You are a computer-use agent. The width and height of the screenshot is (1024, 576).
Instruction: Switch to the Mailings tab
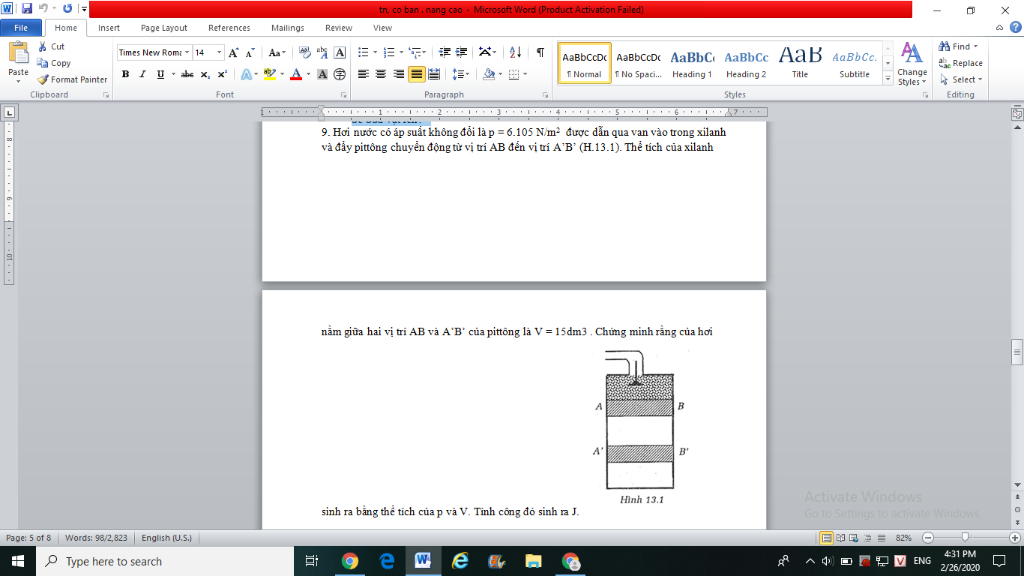tap(287, 28)
